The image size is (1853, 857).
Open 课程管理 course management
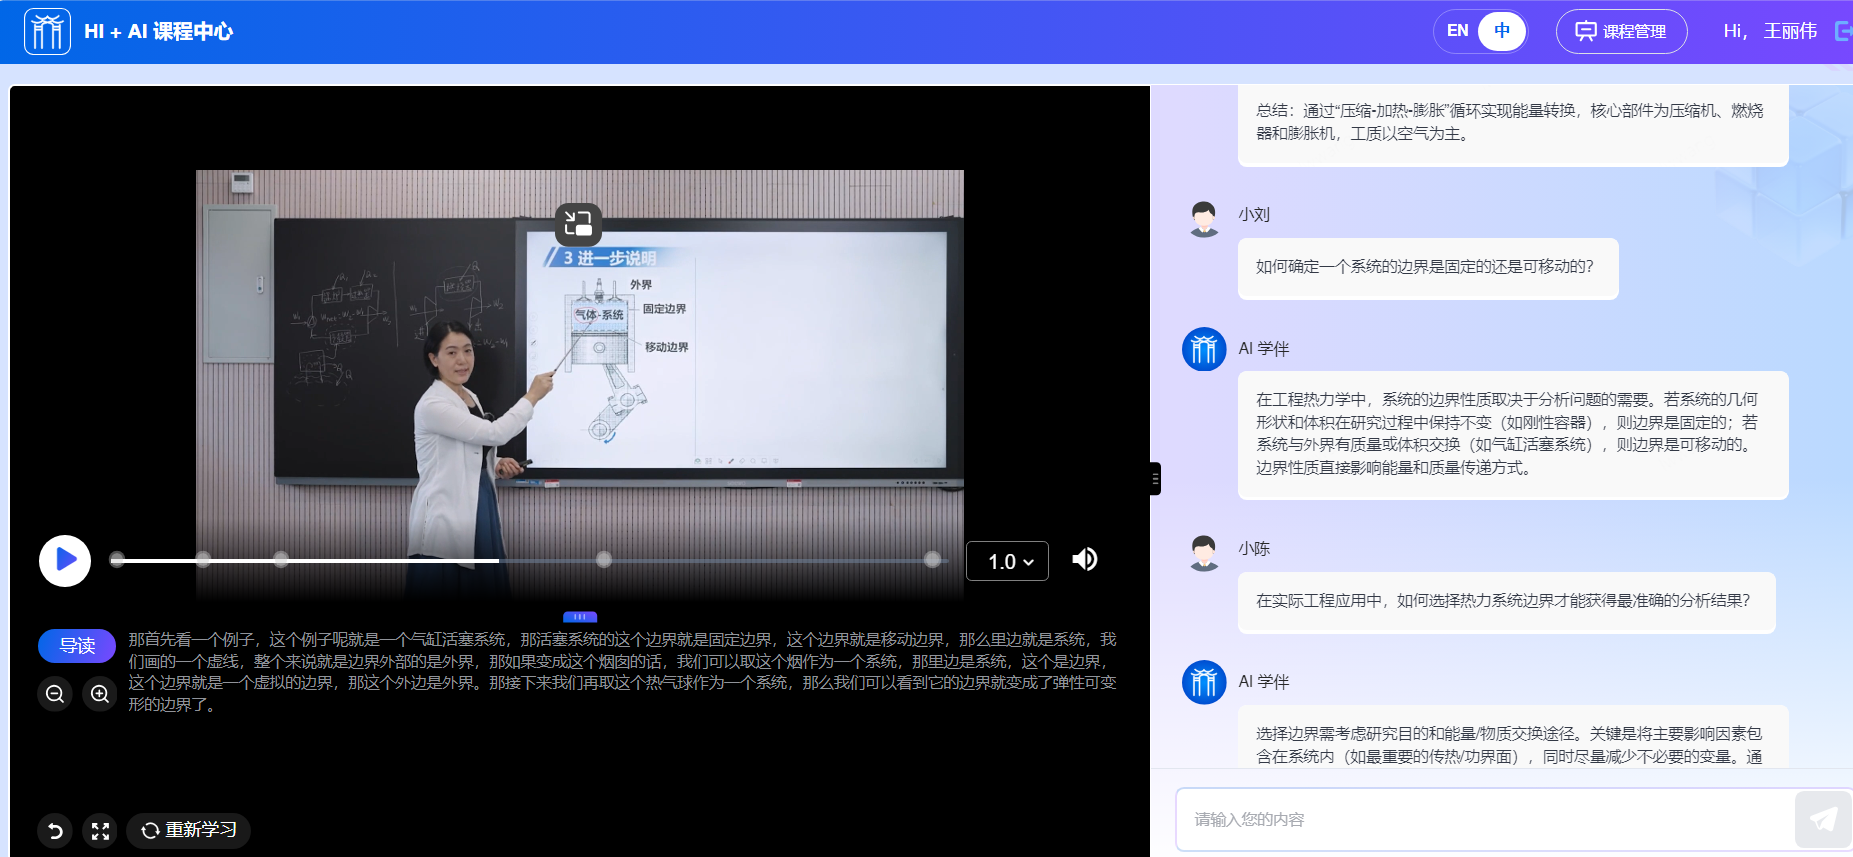click(1621, 31)
